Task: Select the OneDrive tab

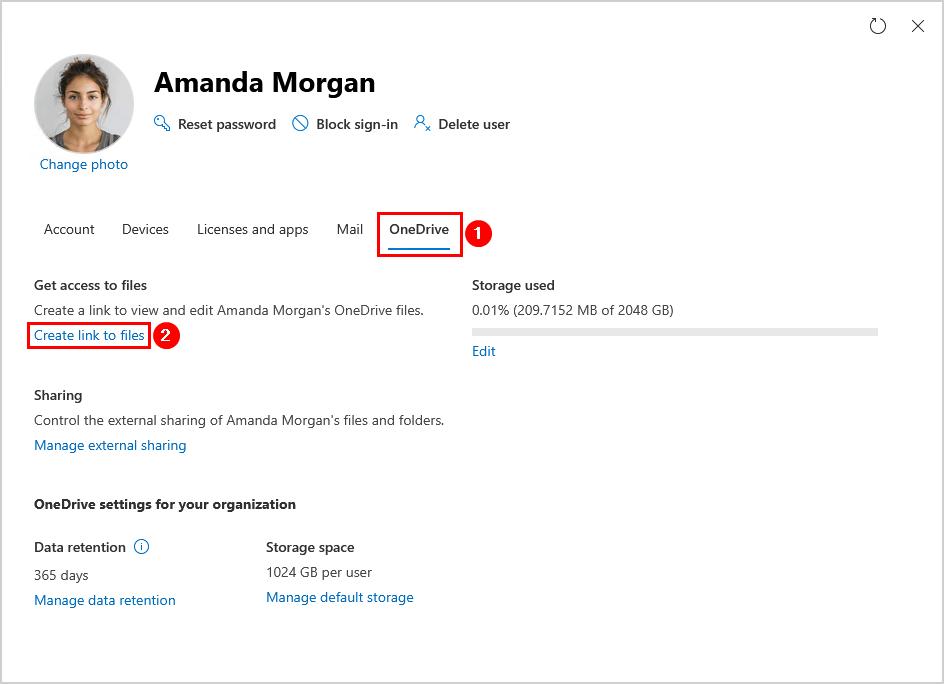Action: tap(419, 230)
